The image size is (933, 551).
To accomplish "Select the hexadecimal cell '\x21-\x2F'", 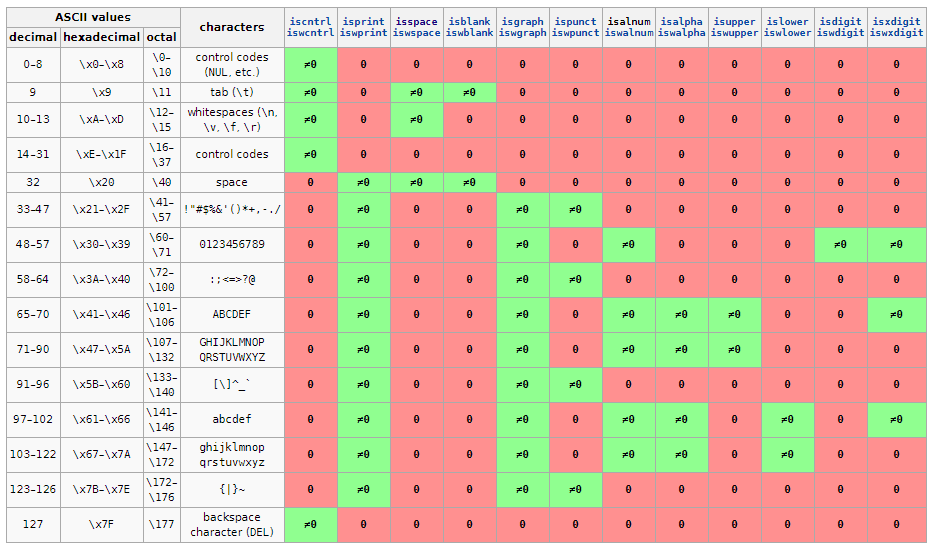I will pyautogui.click(x=102, y=209).
